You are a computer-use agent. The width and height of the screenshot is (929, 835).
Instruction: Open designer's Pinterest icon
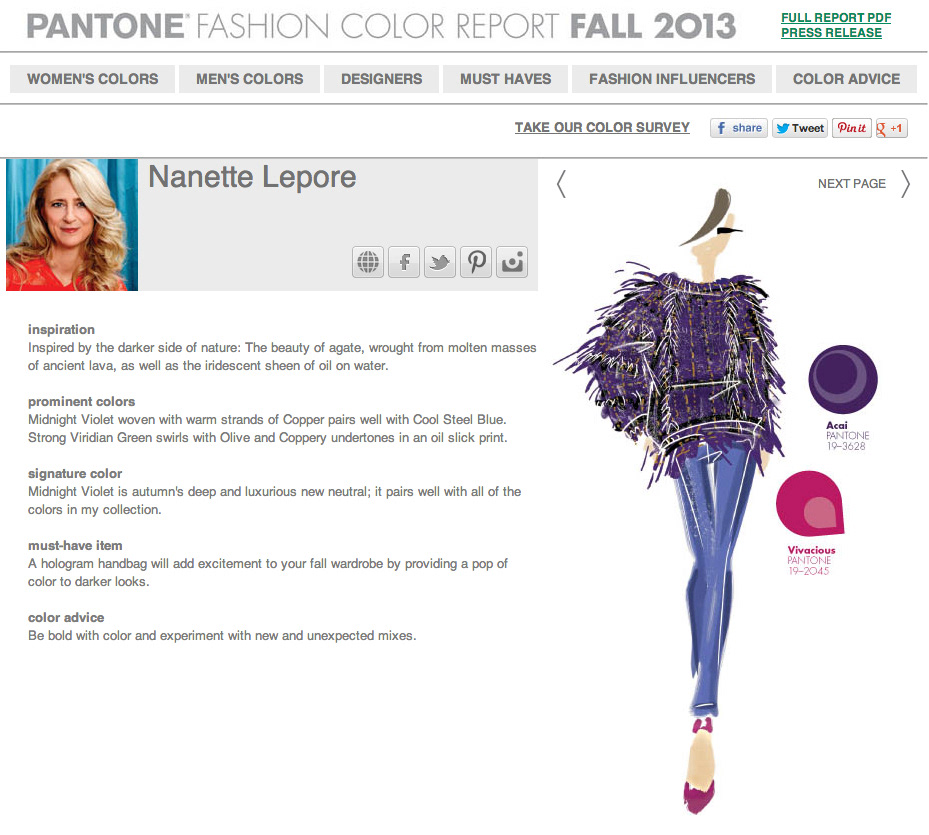tap(476, 262)
